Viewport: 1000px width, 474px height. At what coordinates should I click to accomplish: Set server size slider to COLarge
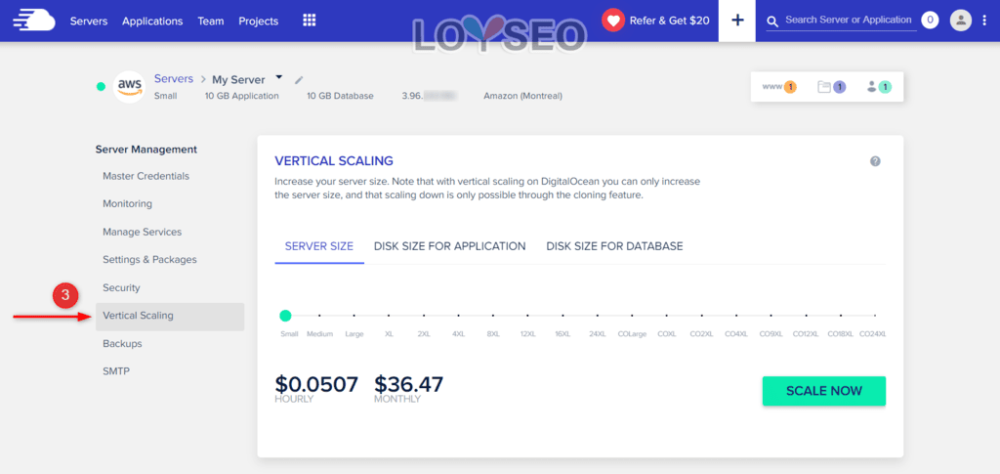click(x=632, y=316)
